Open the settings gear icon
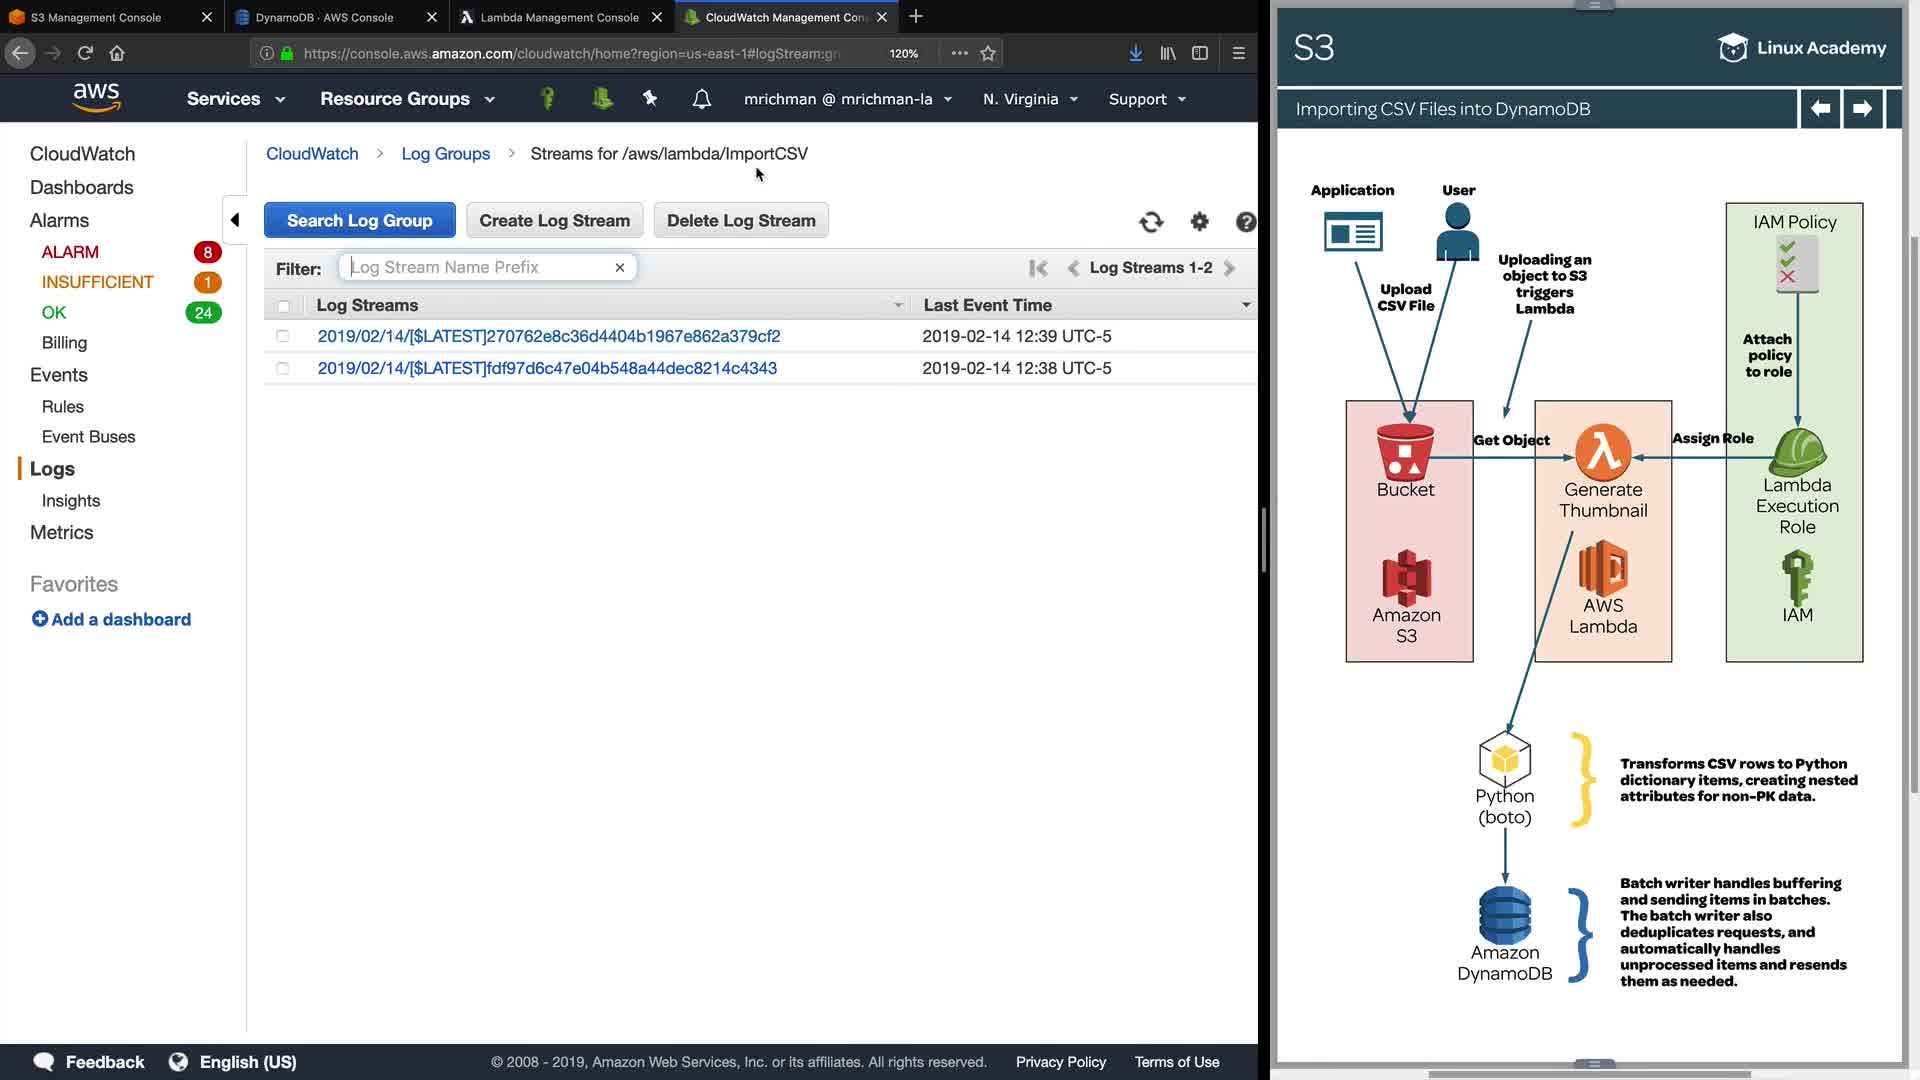 coord(1199,222)
